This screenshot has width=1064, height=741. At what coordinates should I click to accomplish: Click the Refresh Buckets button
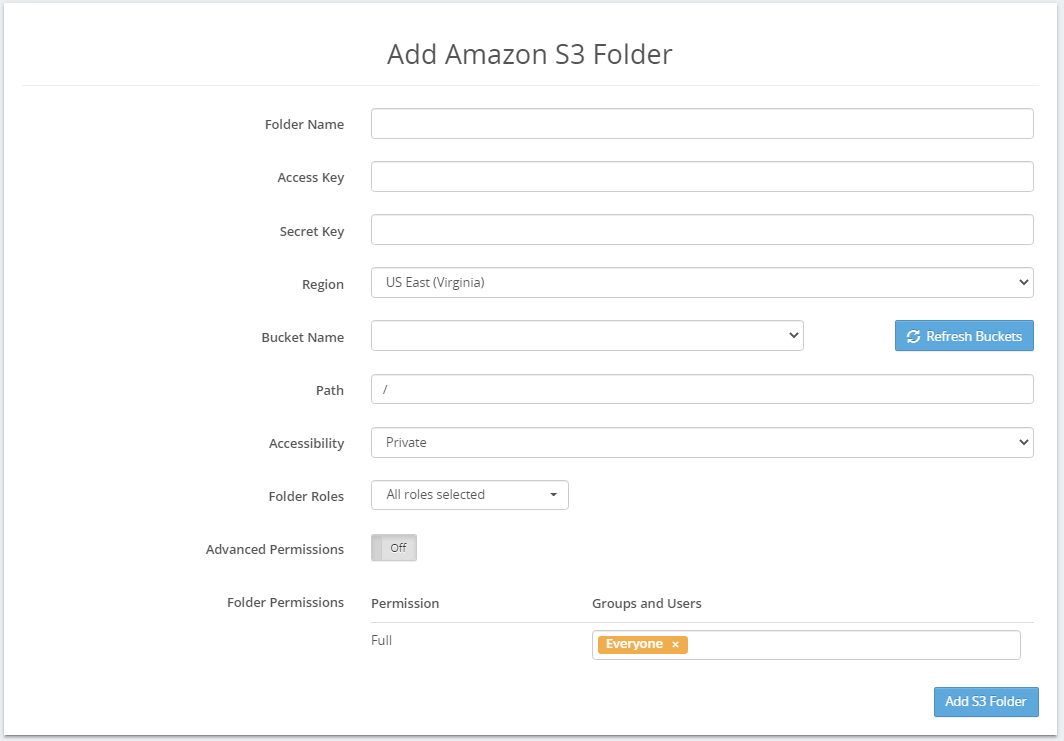(964, 336)
